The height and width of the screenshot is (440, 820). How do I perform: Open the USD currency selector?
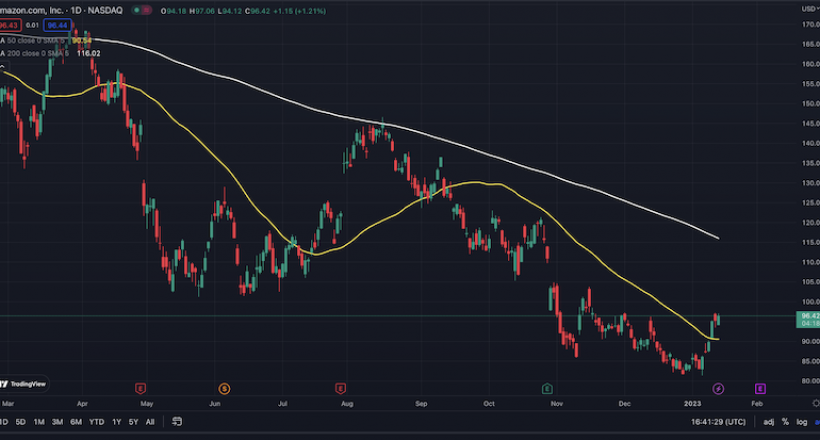(x=810, y=9)
